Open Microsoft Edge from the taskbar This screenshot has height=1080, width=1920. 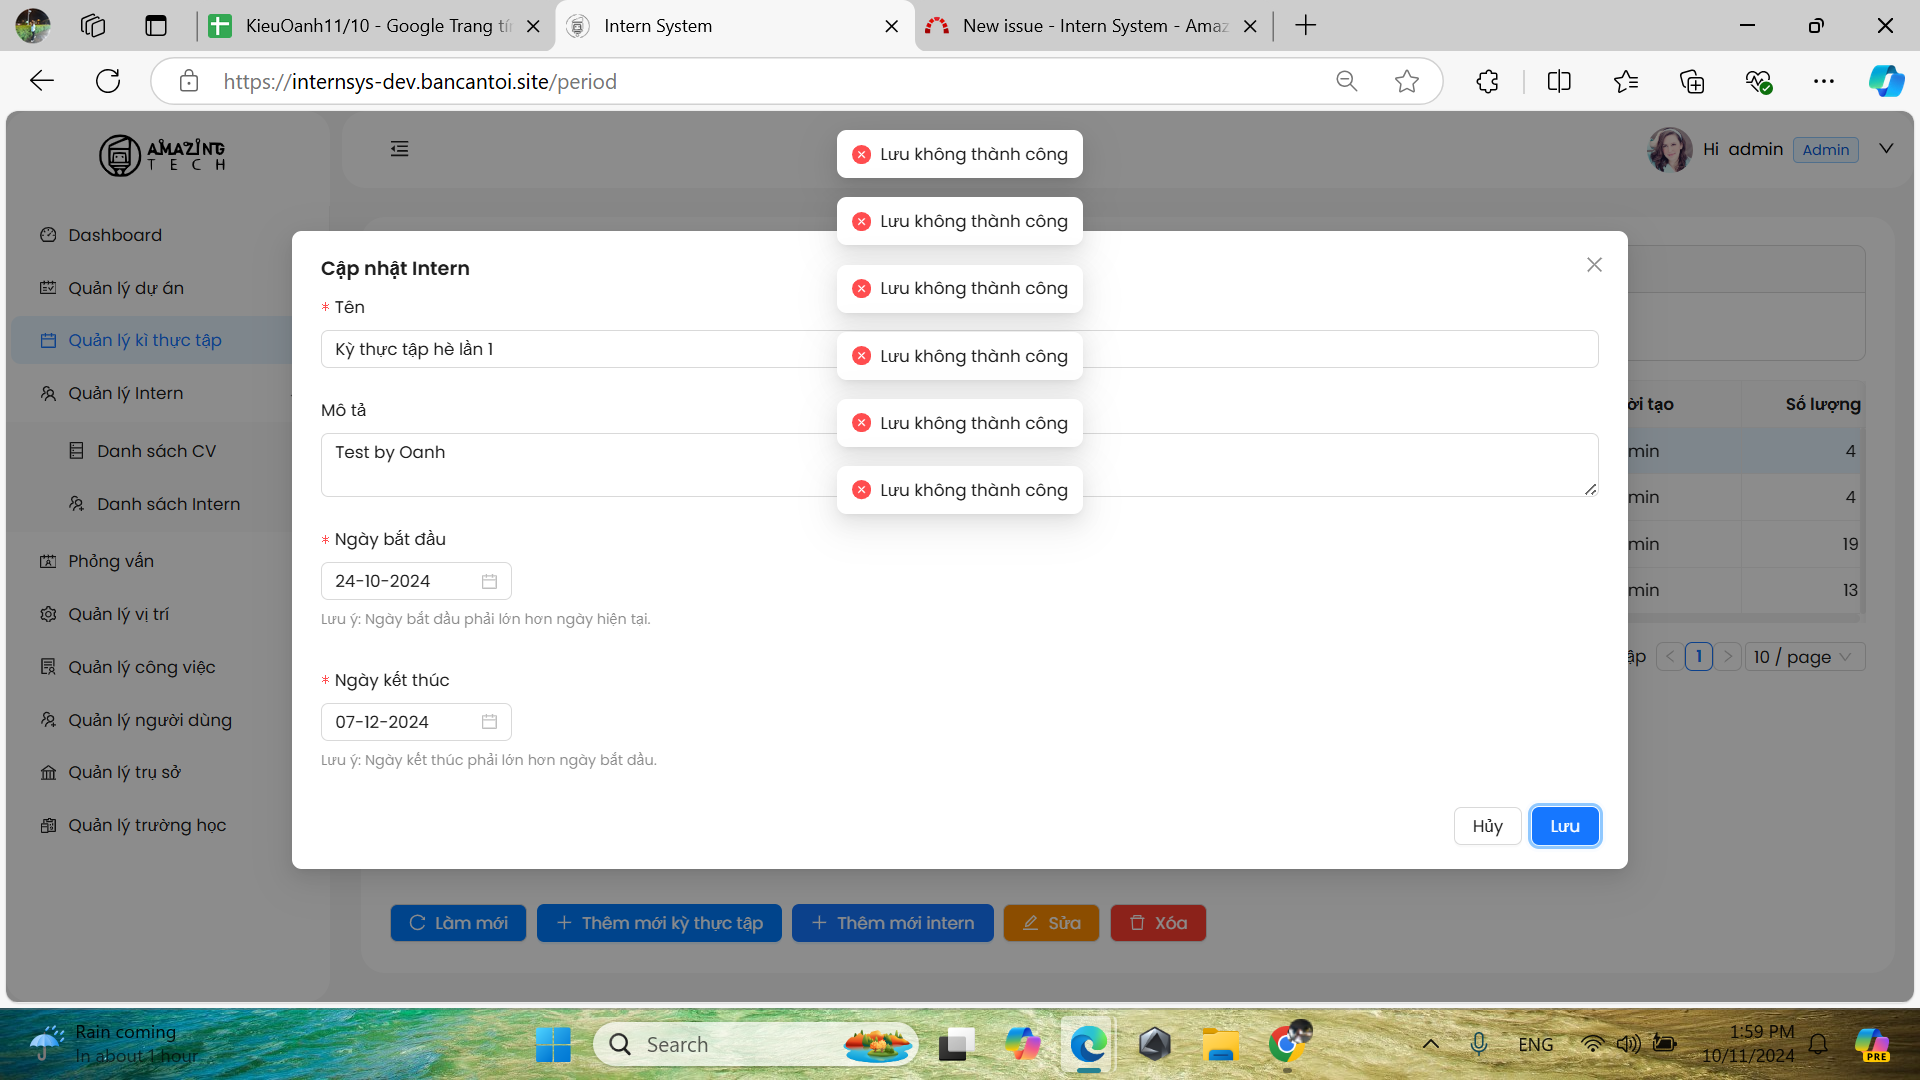tap(1088, 1045)
